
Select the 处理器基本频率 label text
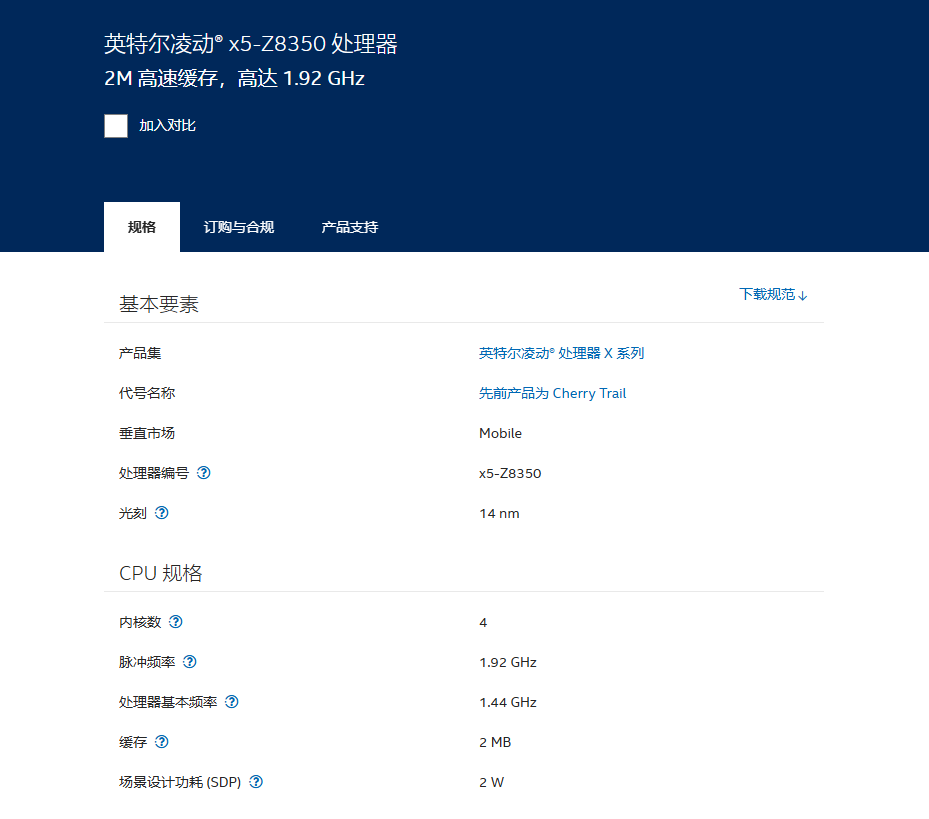tap(168, 702)
